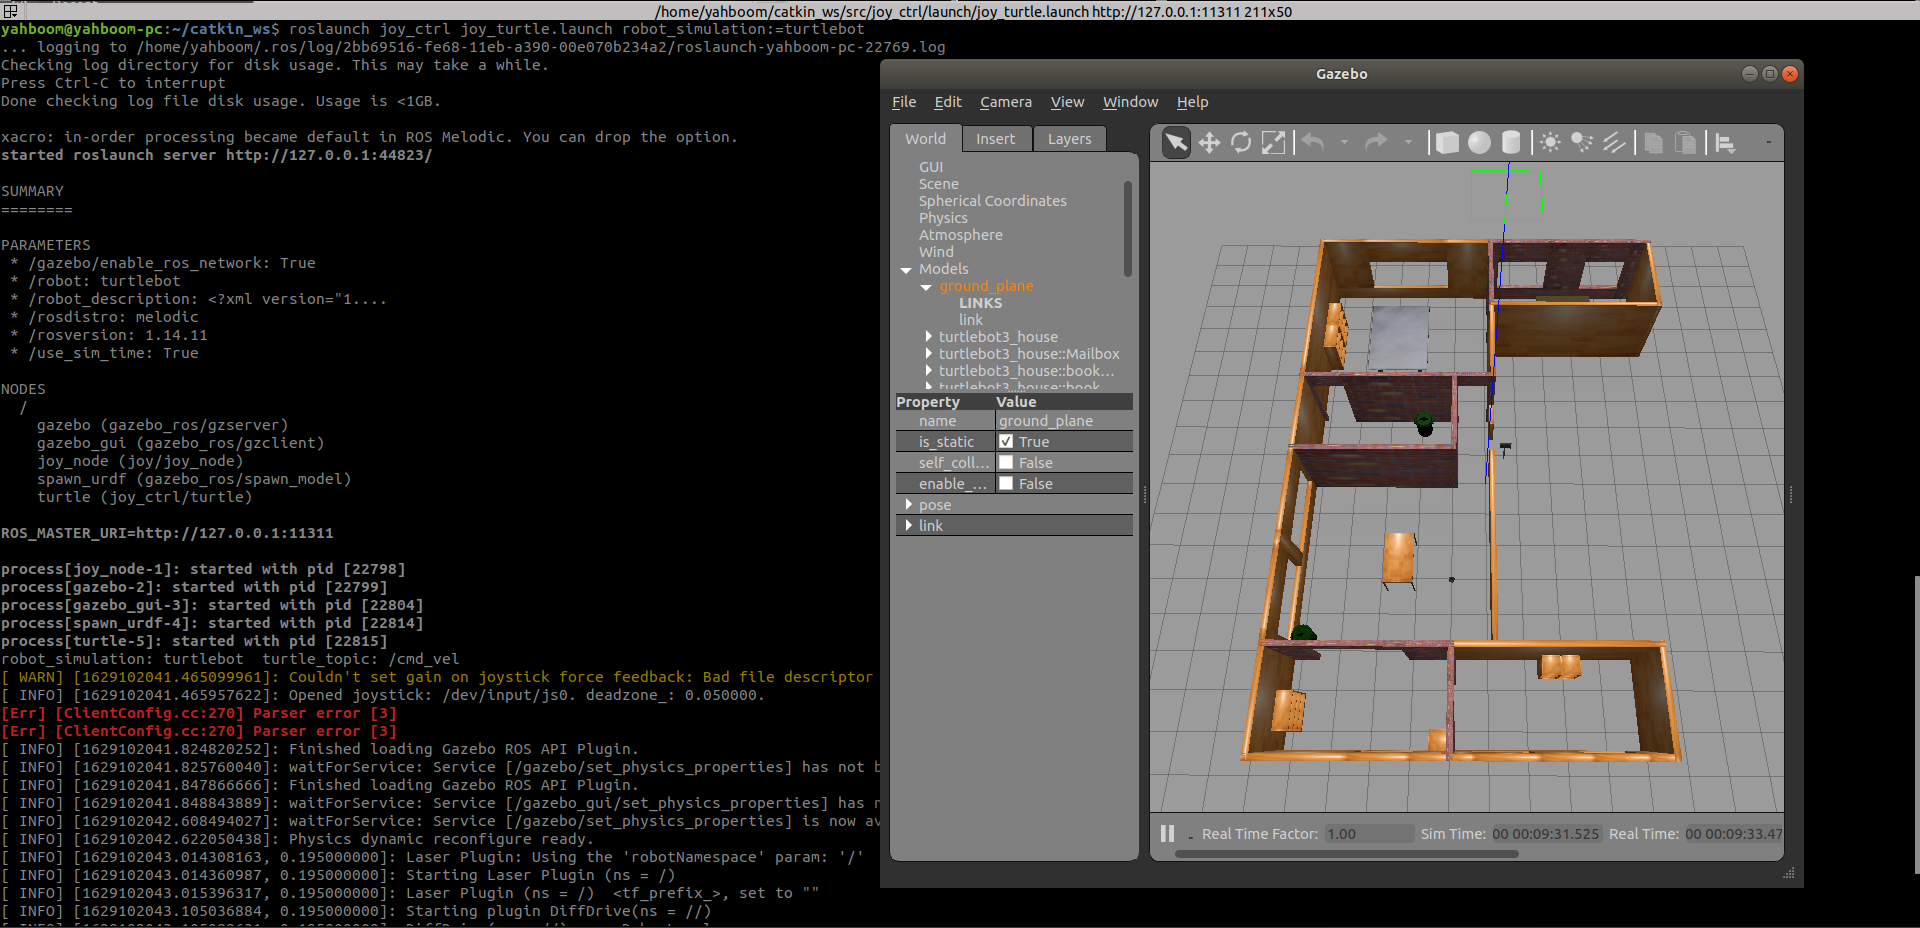1920x928 pixels.
Task: Open the View menu
Action: (1067, 102)
